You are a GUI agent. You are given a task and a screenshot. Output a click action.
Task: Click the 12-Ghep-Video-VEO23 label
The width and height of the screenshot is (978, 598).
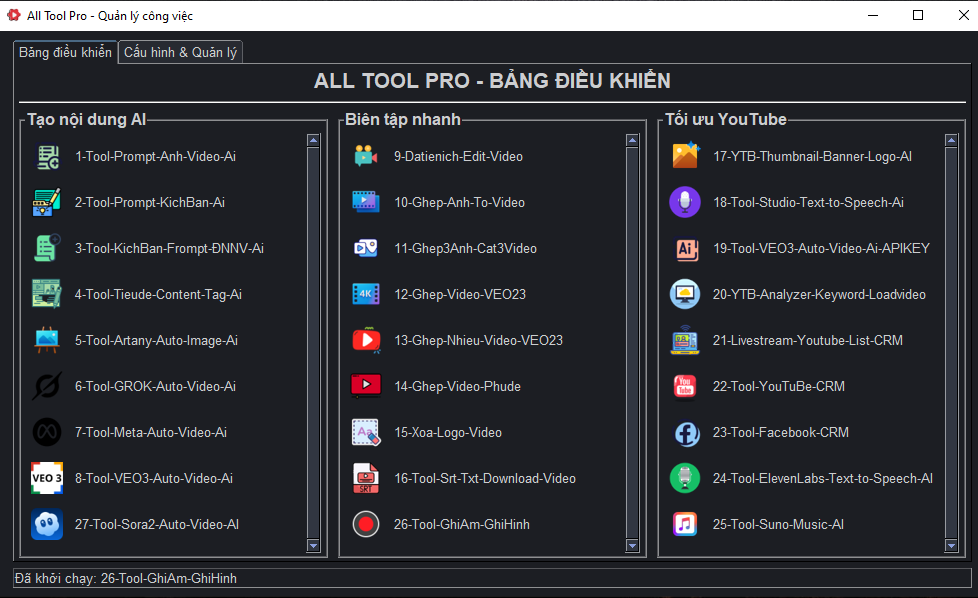click(x=460, y=294)
